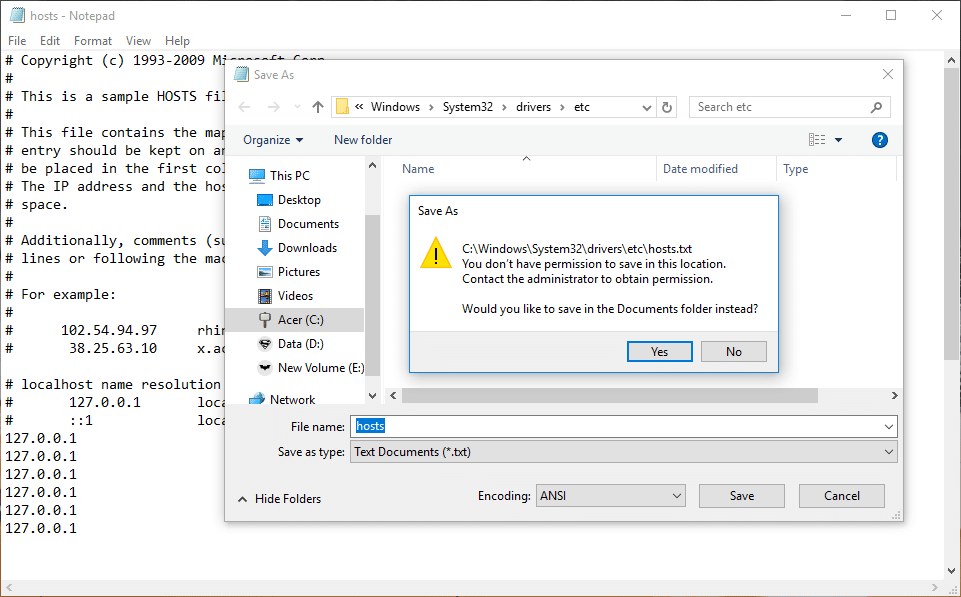The image size is (961, 597).
Task: Select Downloads in the navigation pane
Action: point(307,248)
